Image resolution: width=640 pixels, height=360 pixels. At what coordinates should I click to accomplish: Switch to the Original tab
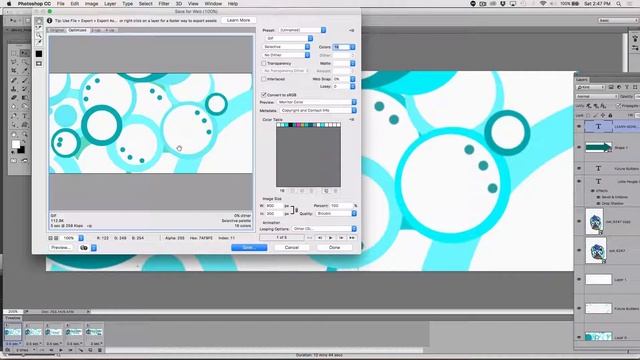coord(57,30)
